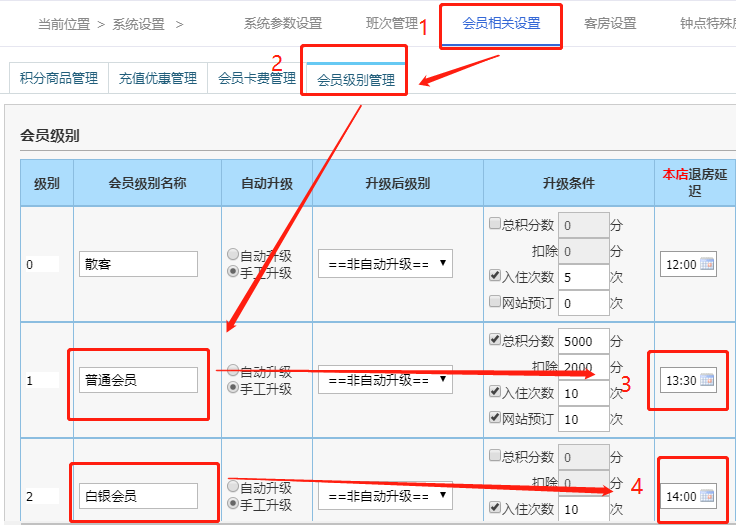
Task: Select 手工升级 radio in 白银会员 row
Action: (233, 503)
